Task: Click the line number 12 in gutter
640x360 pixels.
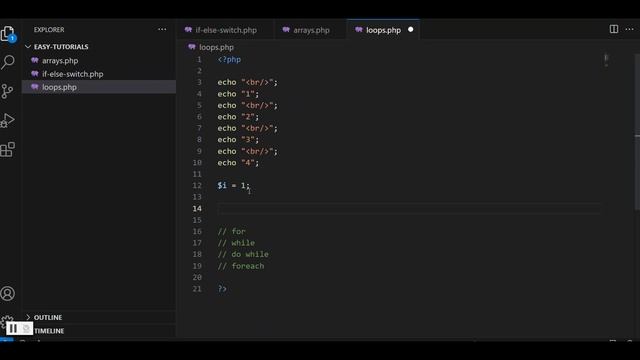Action: coord(197,186)
